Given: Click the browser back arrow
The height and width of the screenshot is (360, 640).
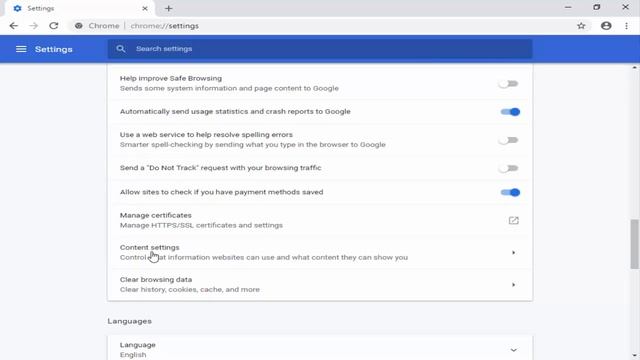Looking at the screenshot, I should [x=13, y=26].
